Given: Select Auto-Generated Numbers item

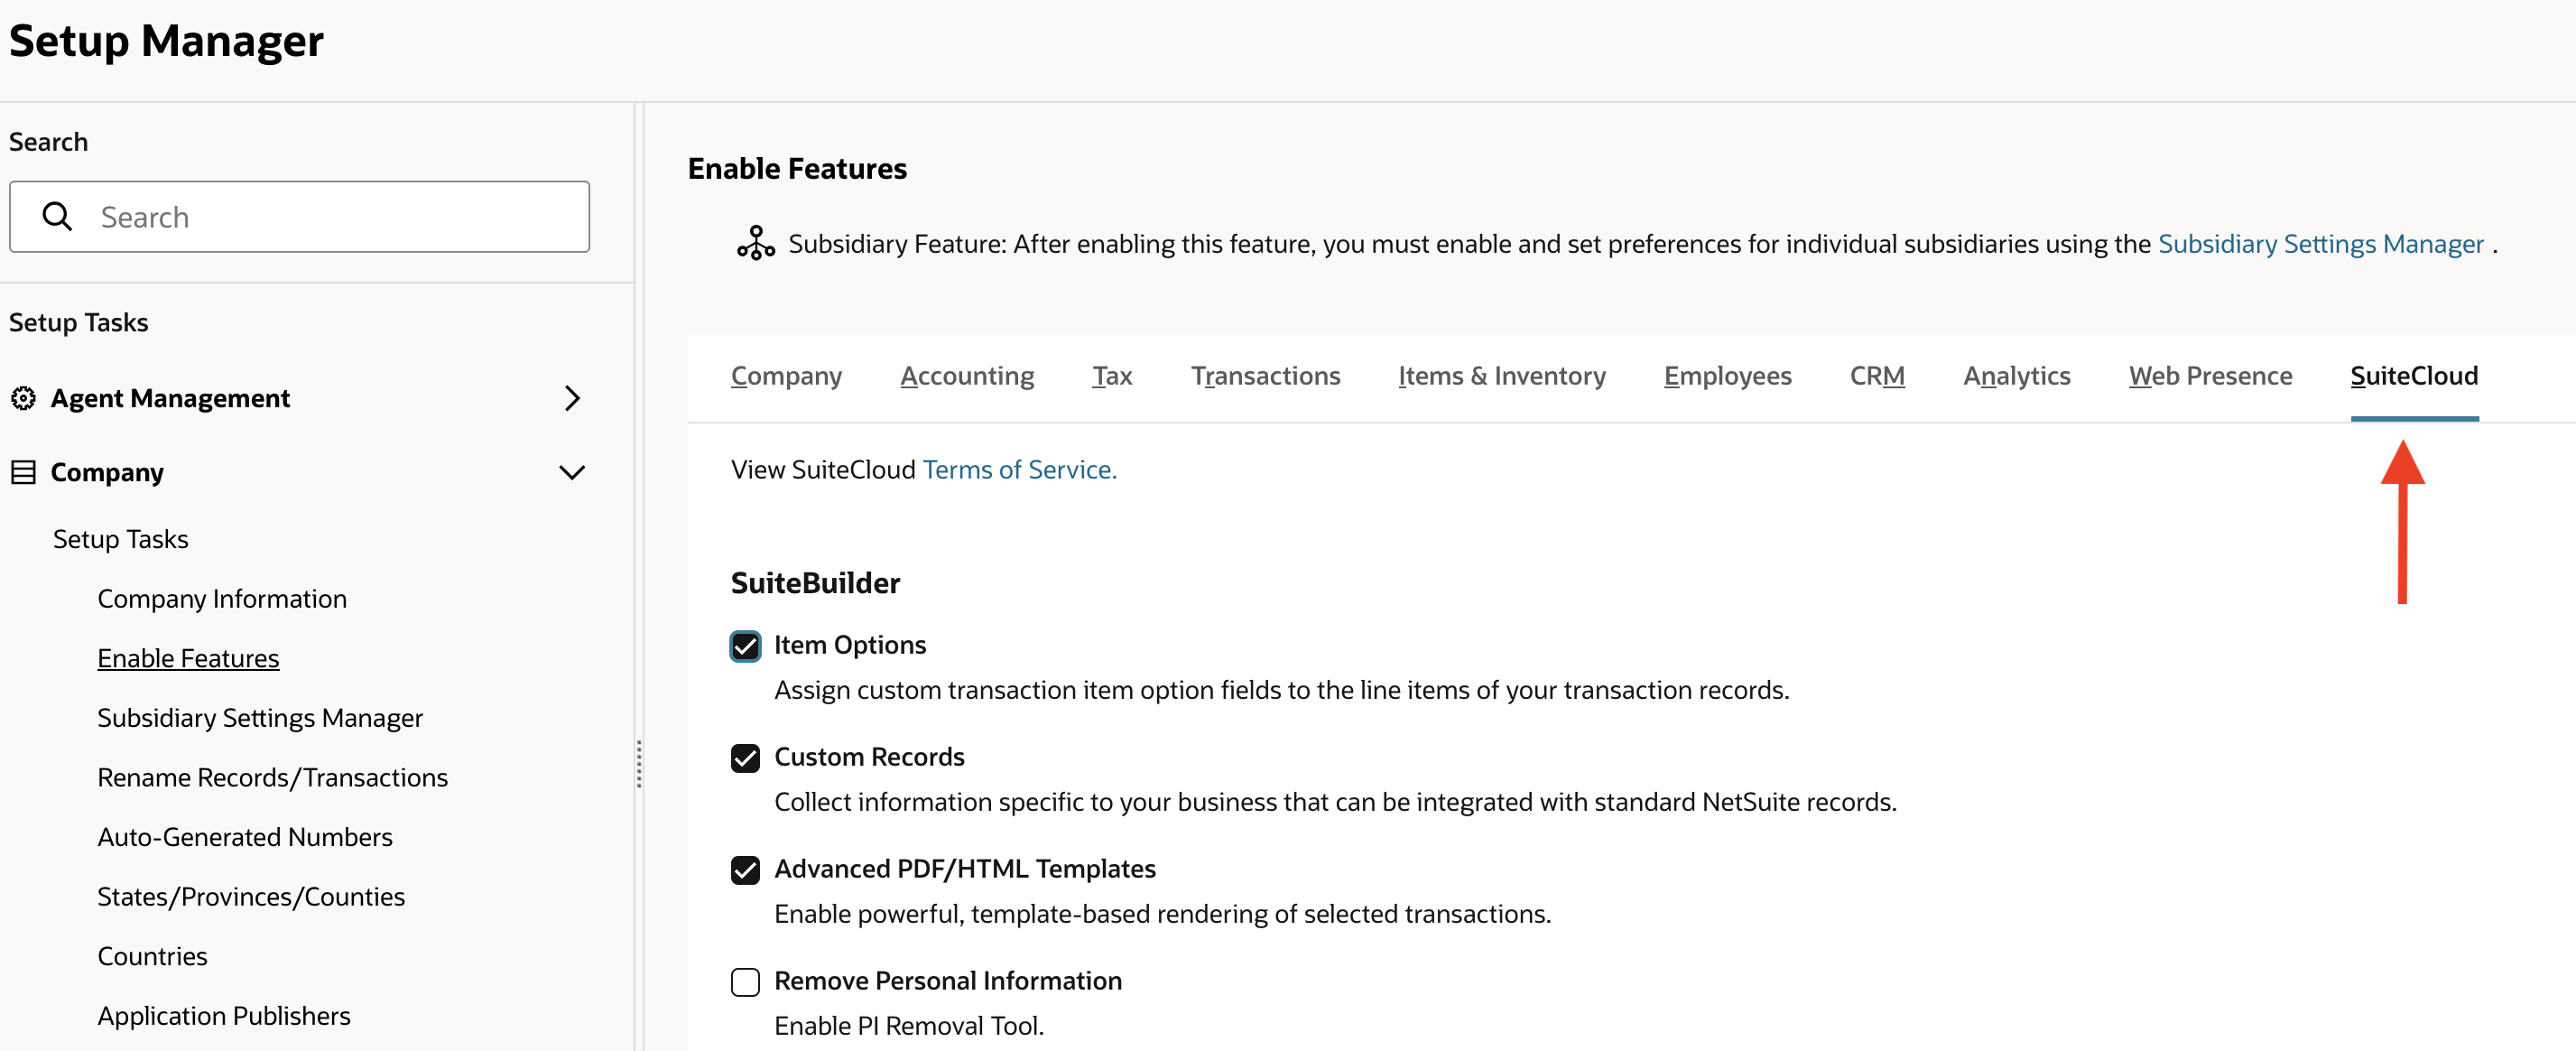Looking at the screenshot, I should (x=245, y=837).
